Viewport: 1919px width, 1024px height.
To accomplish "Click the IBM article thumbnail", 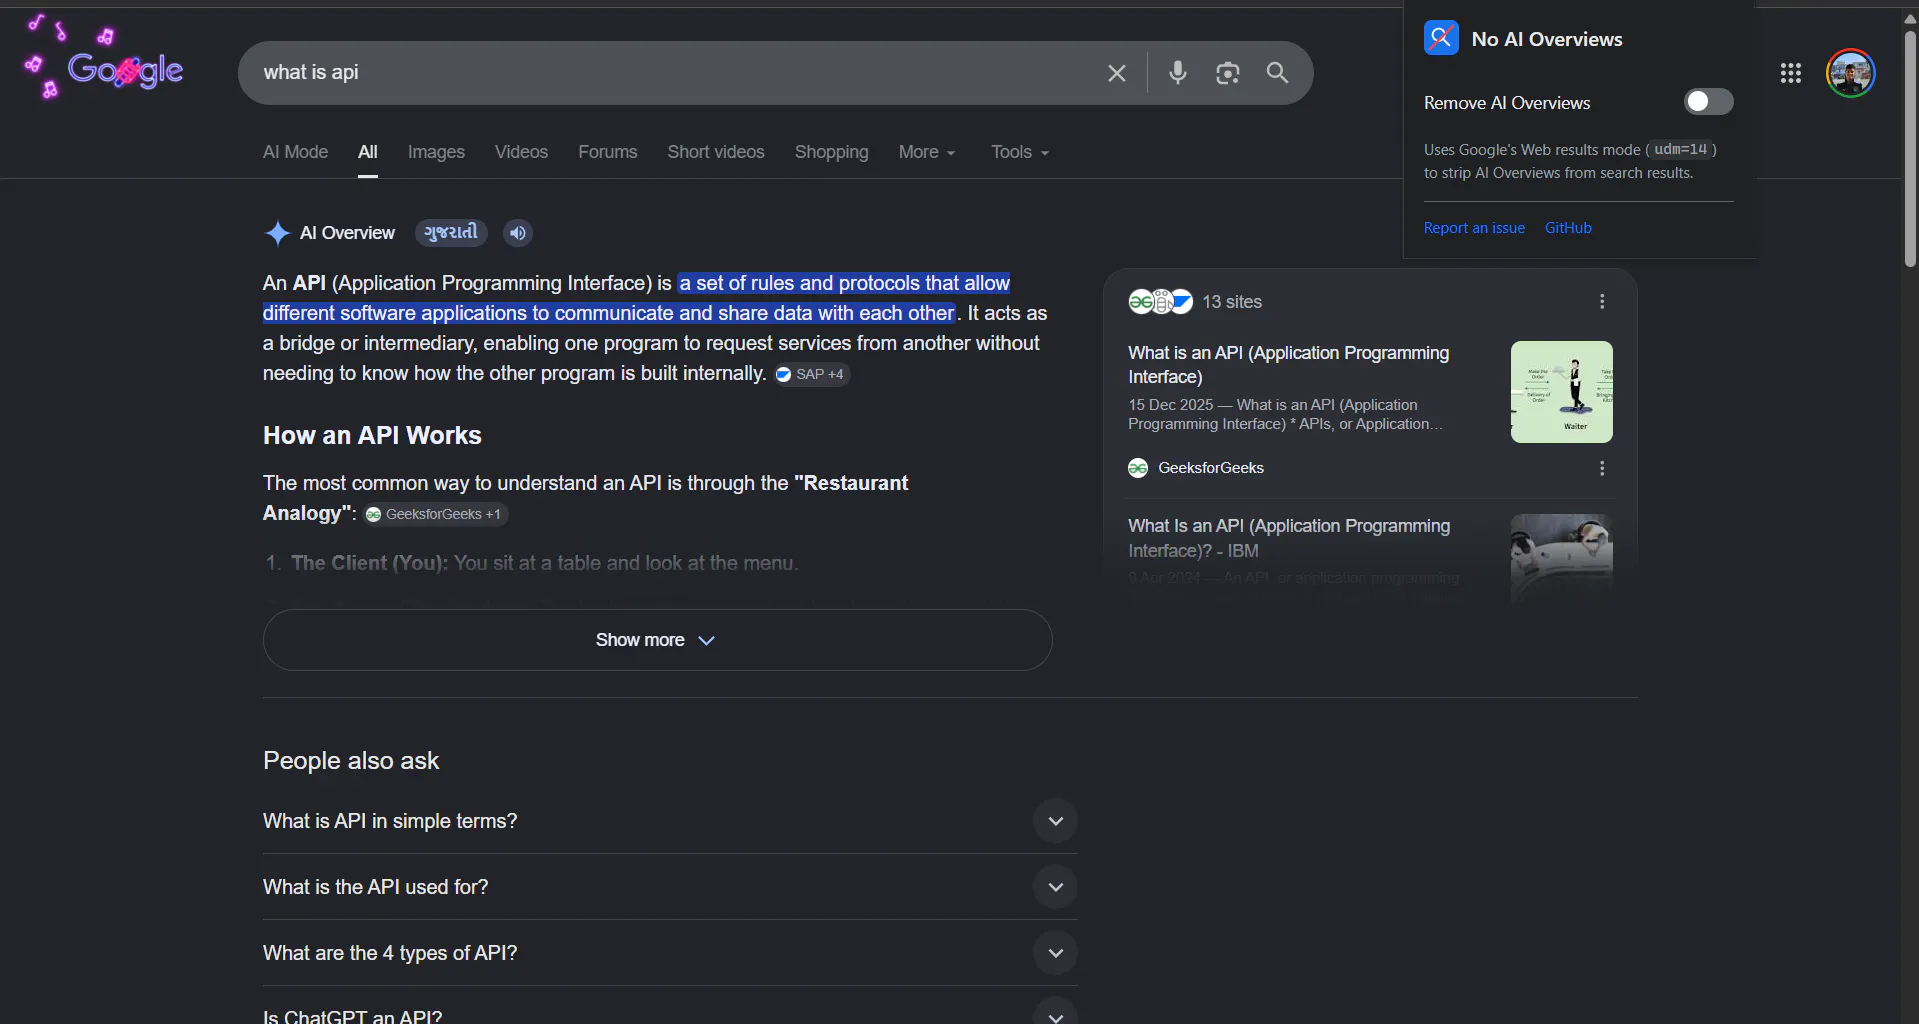I will (1561, 558).
